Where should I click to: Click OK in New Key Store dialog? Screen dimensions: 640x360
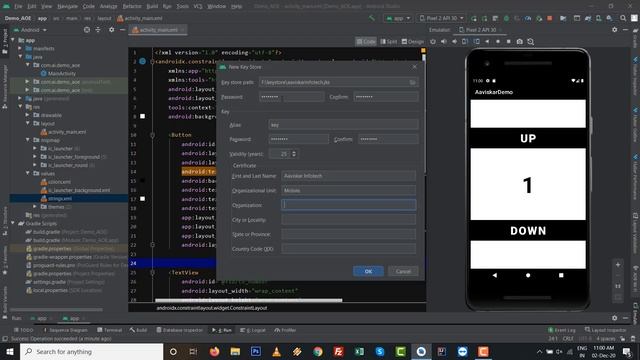pos(368,271)
